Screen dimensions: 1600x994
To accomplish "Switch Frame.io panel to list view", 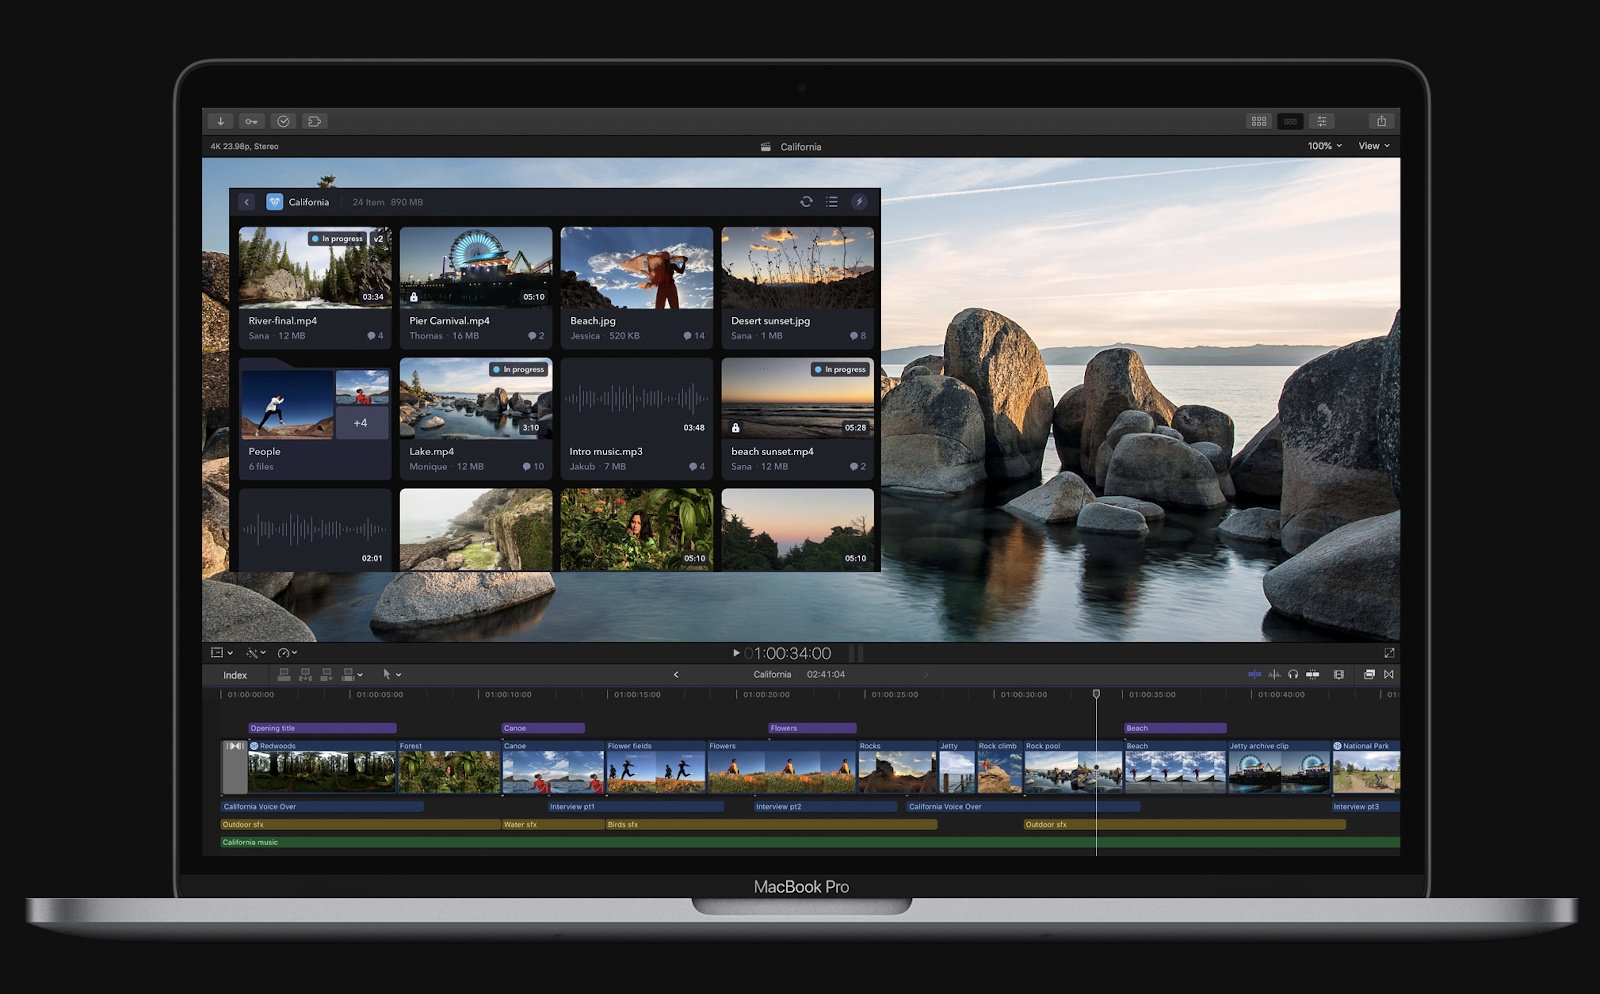I will [832, 202].
